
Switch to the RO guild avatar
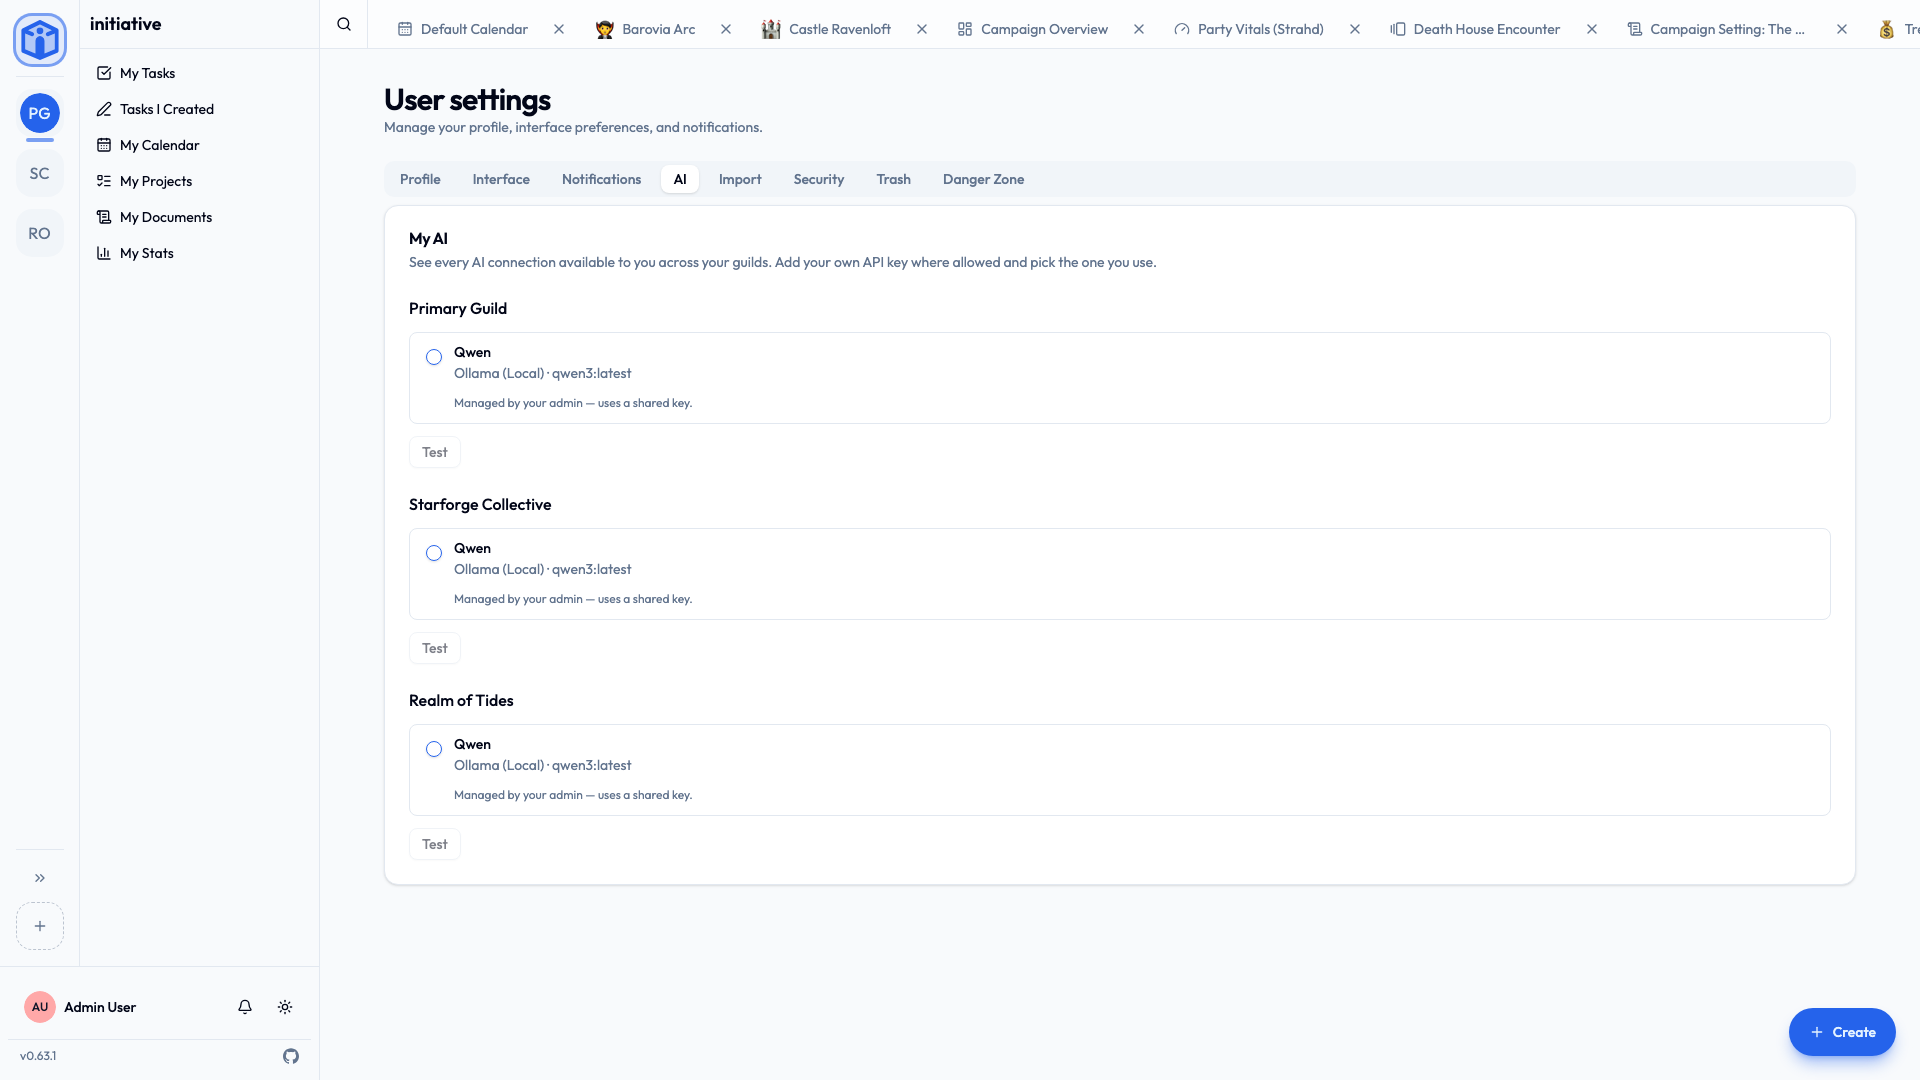[40, 233]
